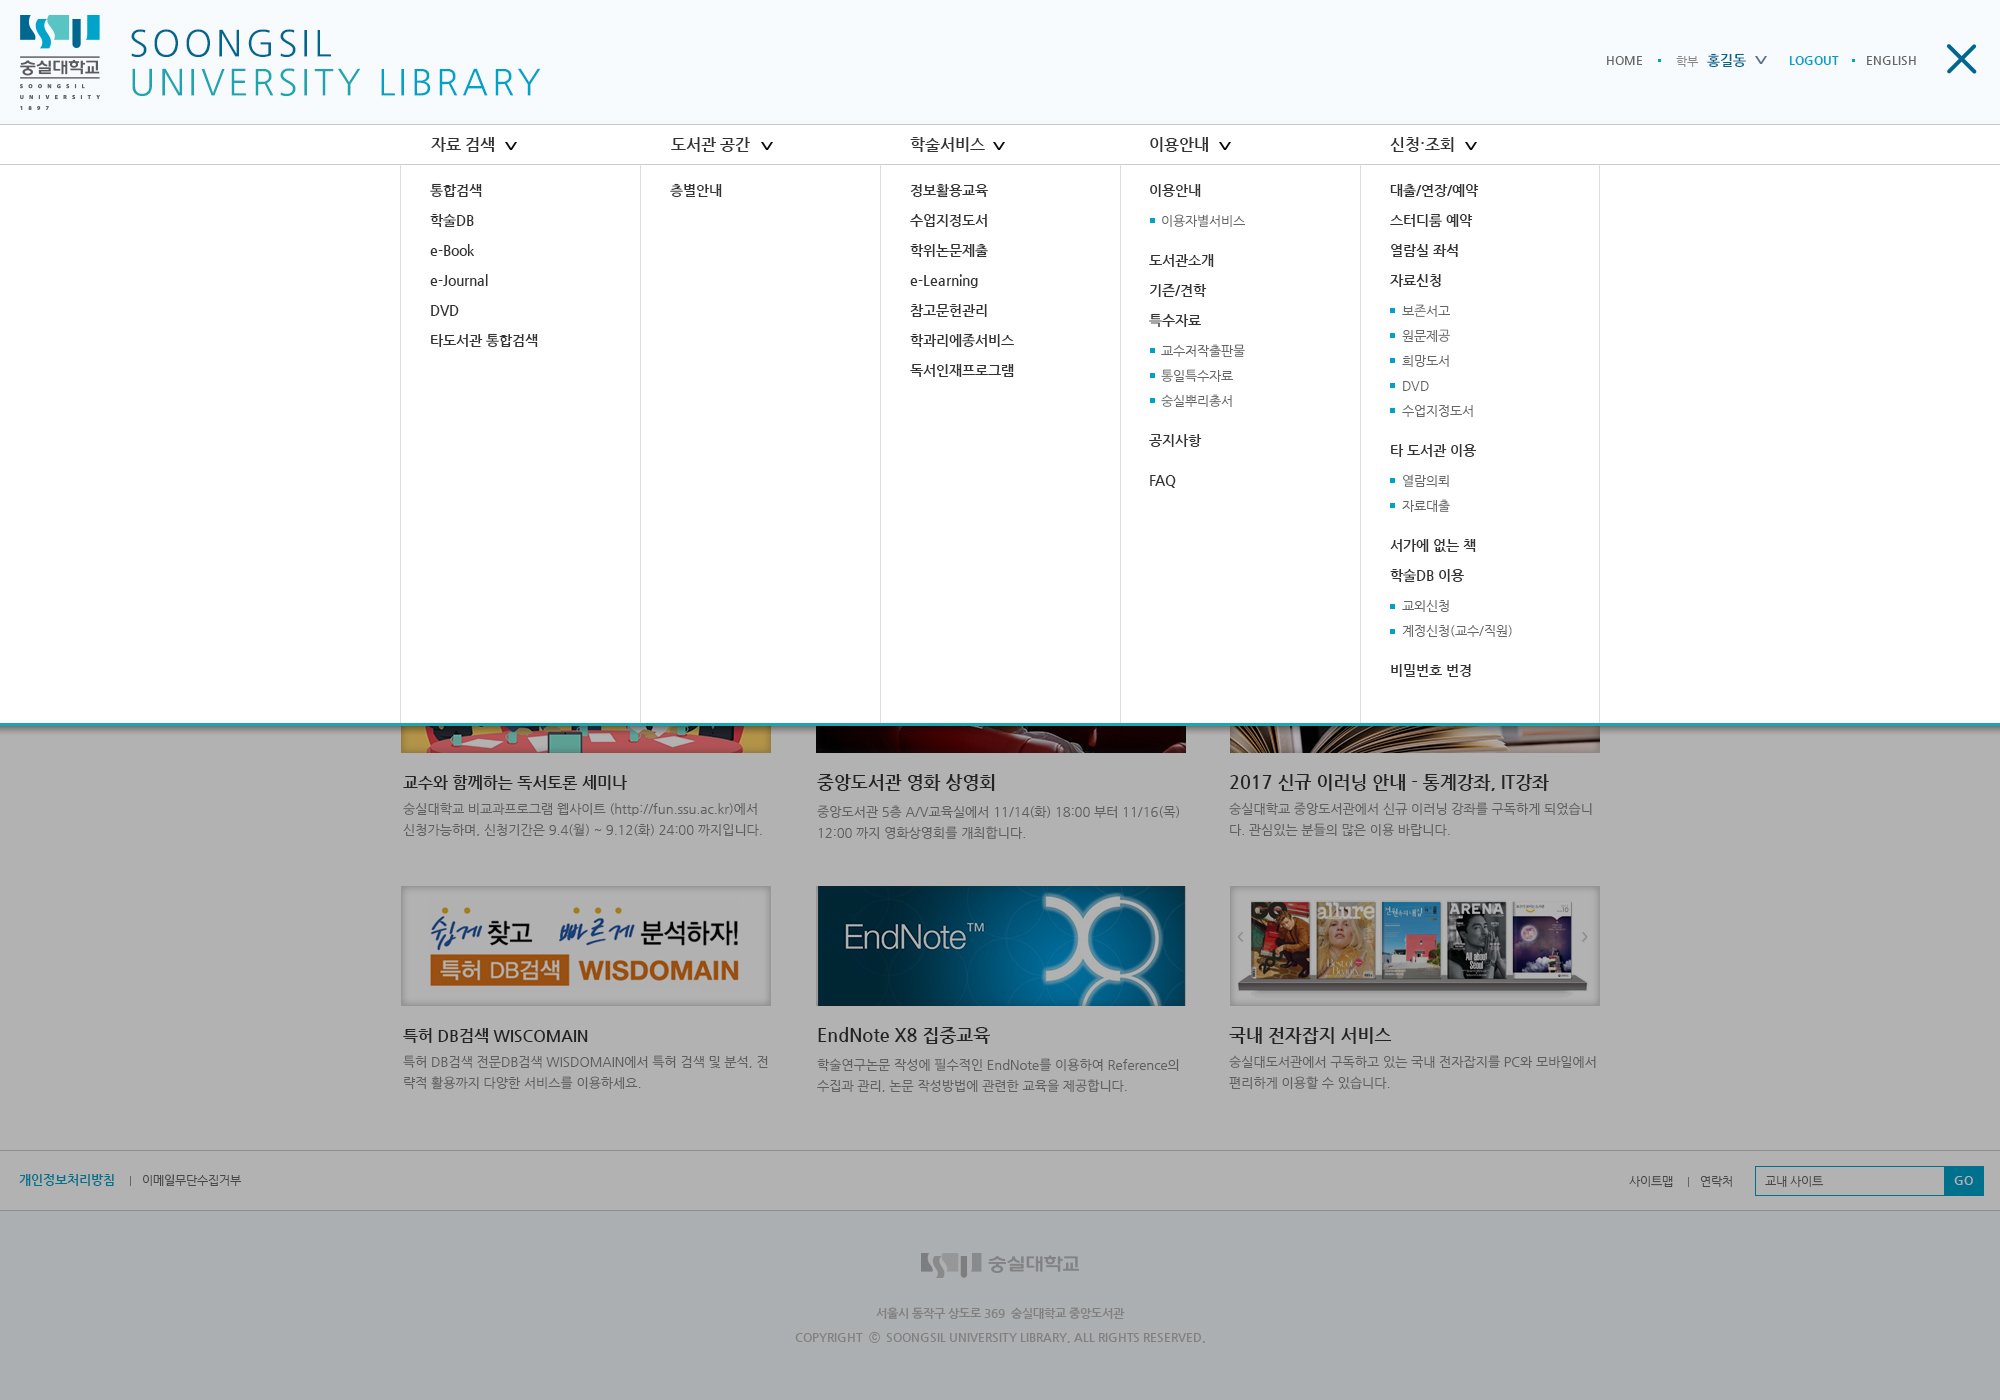Screen dimensions: 2000x1400
Task: Open 비밀번호 변경 menu item
Action: pyautogui.click(x=1430, y=670)
